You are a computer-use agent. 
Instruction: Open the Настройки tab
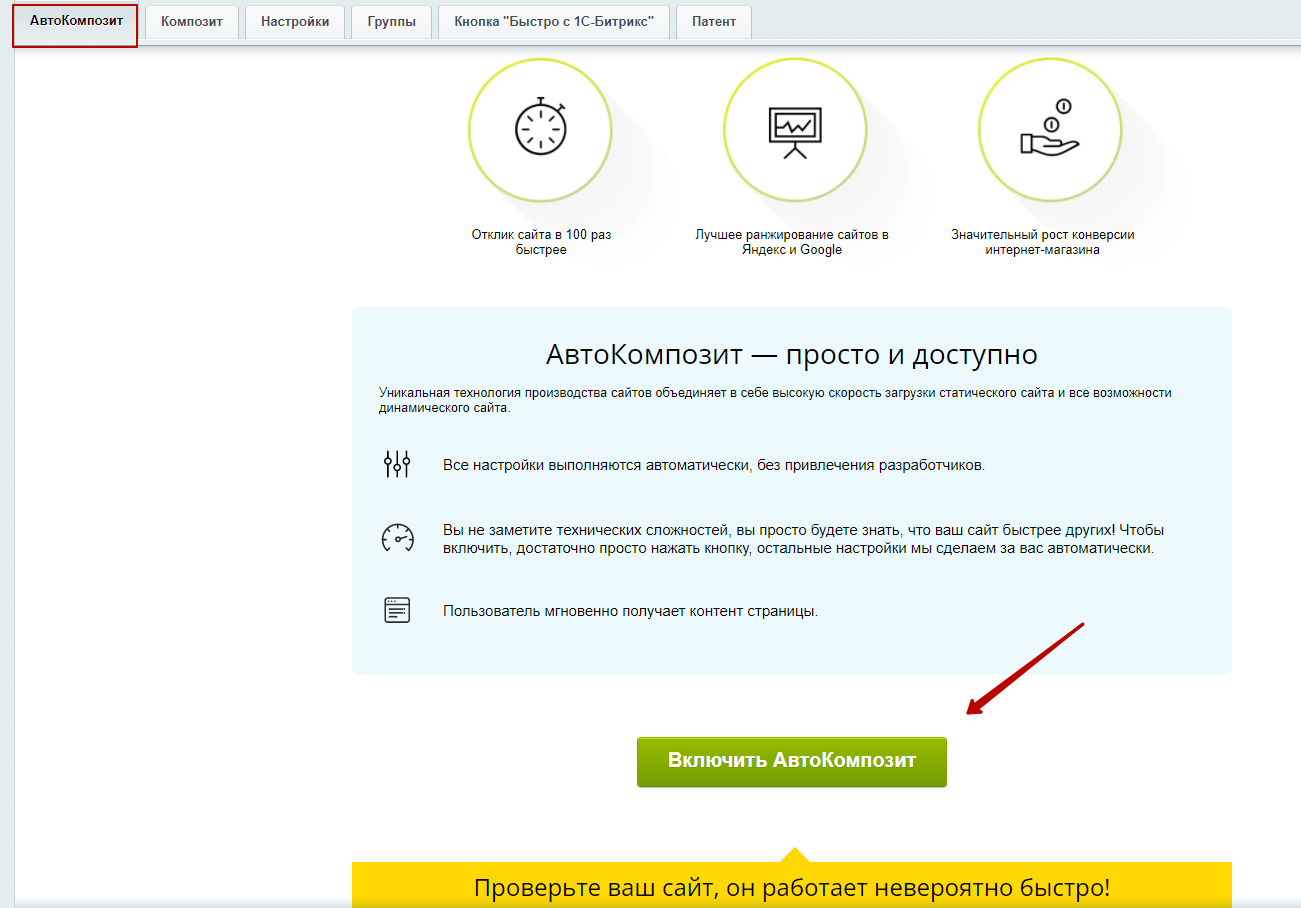pos(295,22)
